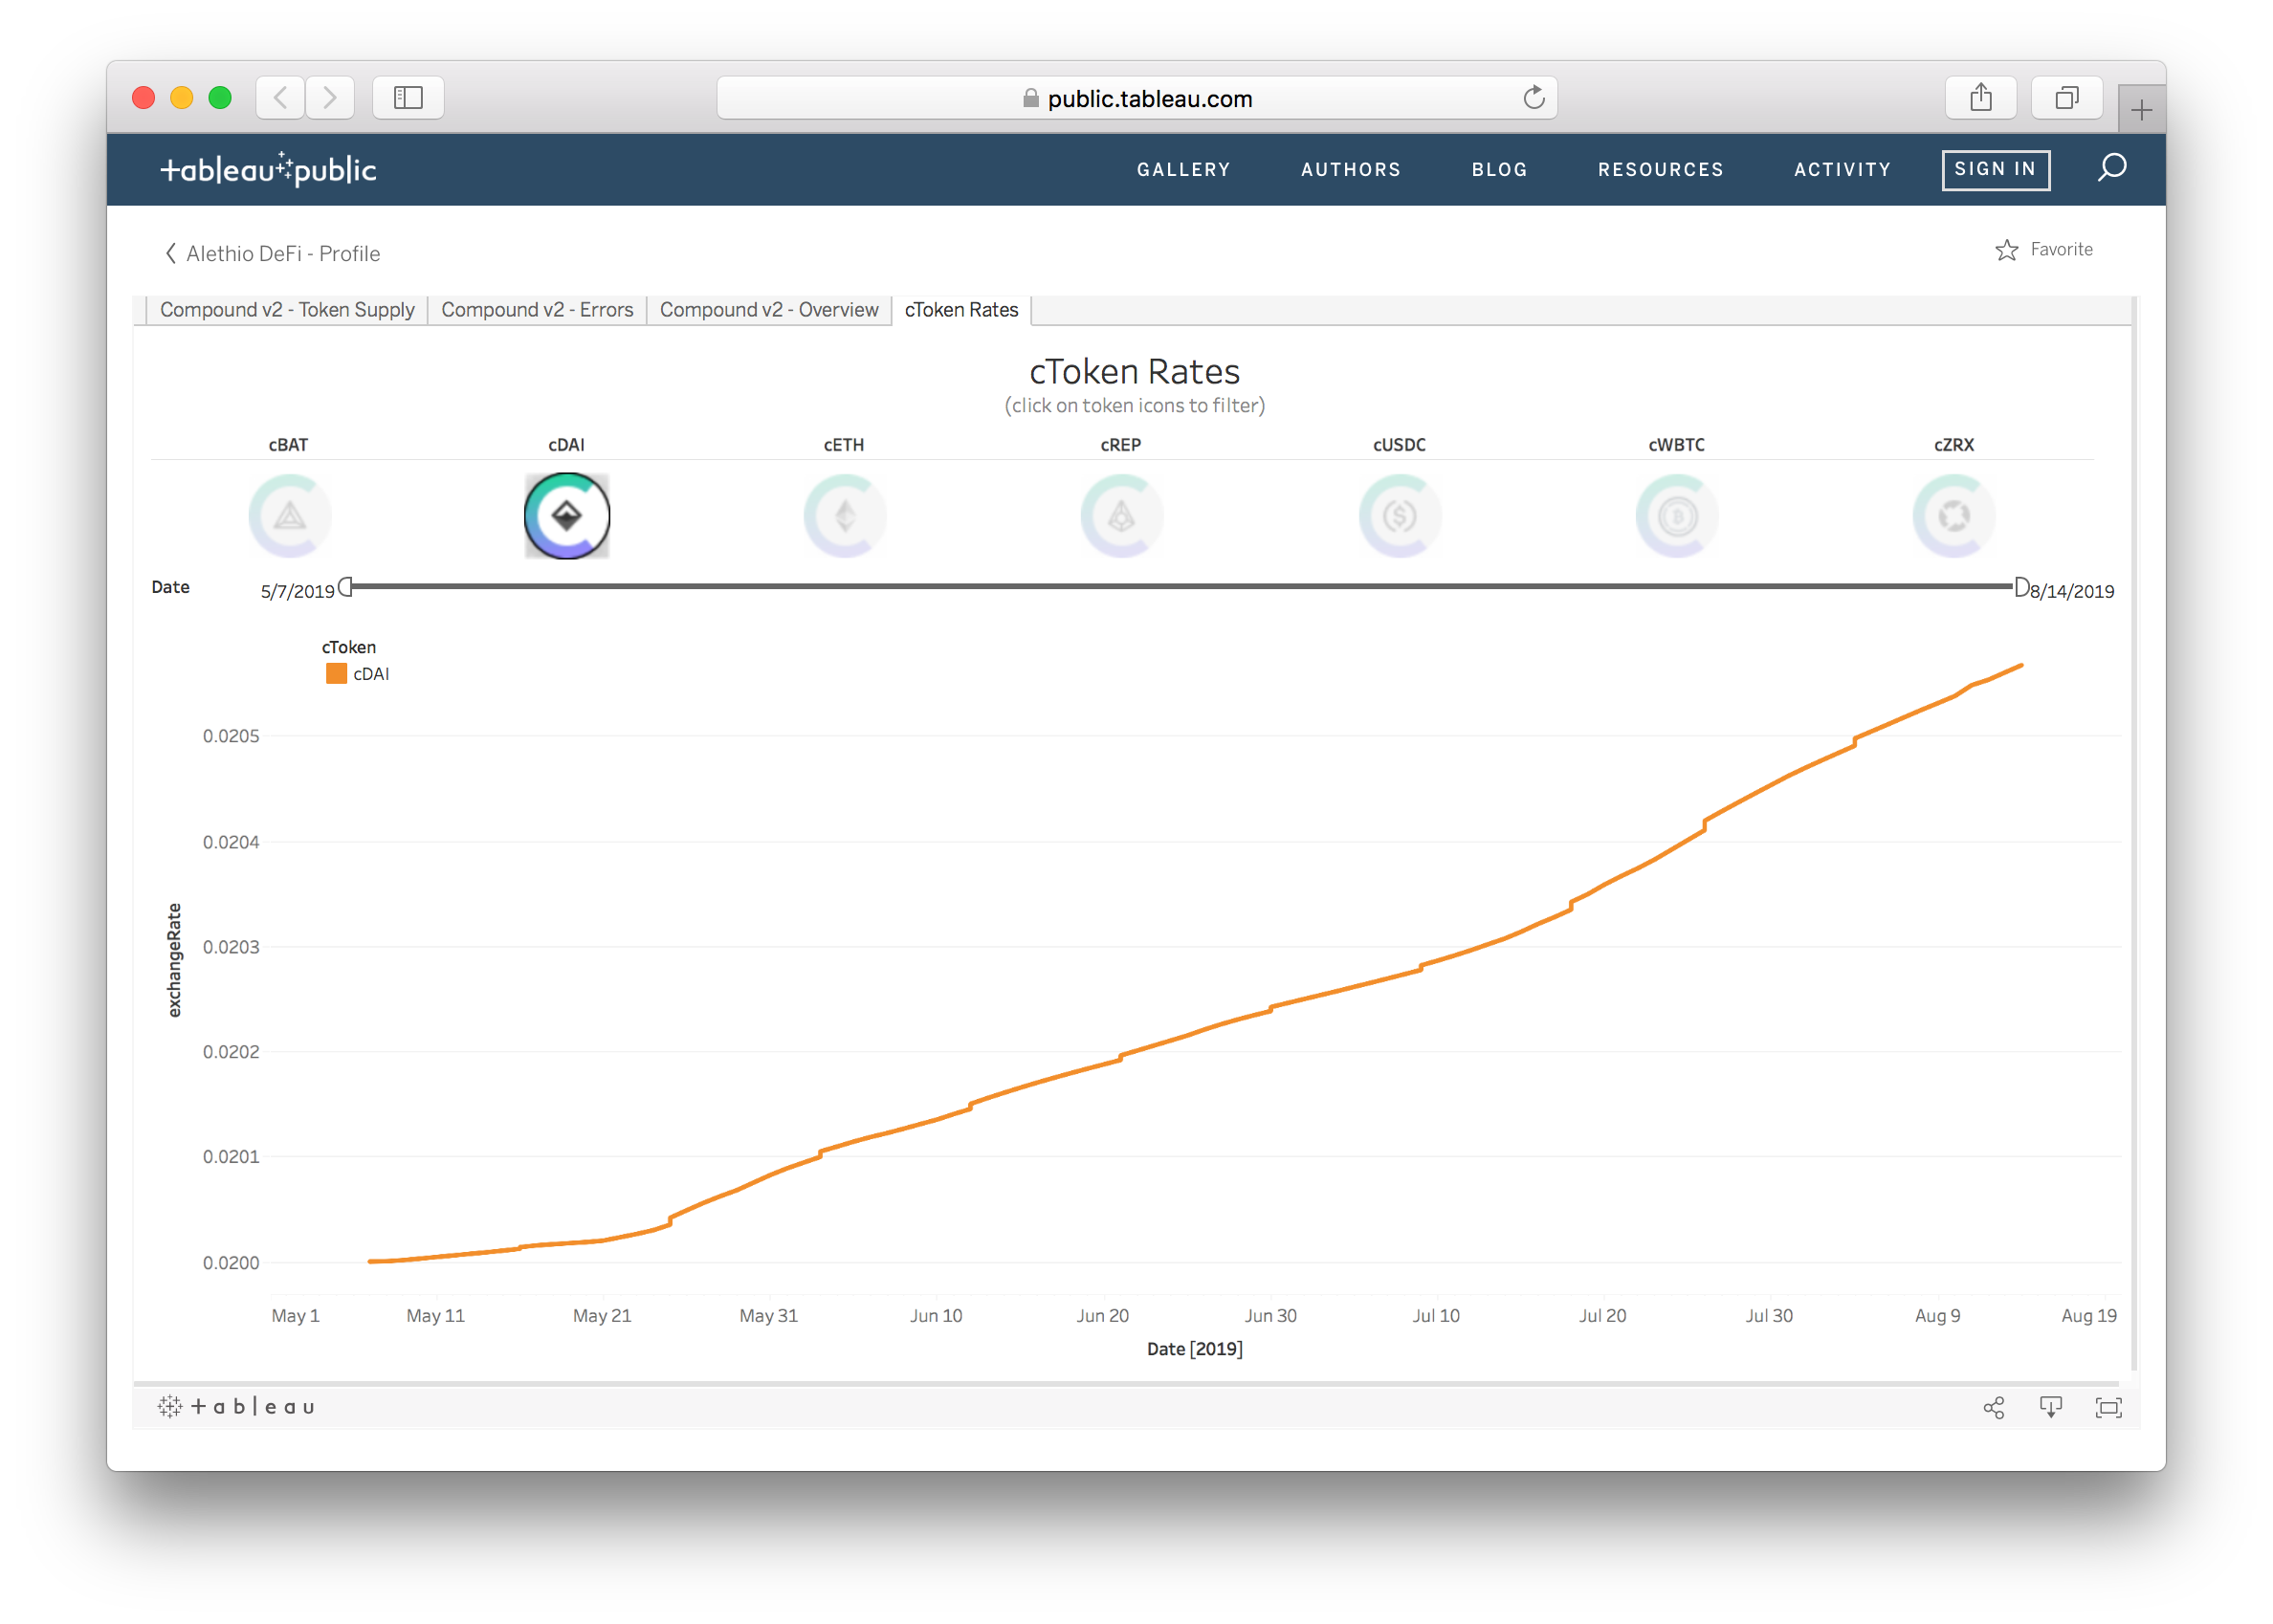This screenshot has width=2273, height=1624.
Task: Click the download icon in Tableau footer
Action: point(2051,1407)
